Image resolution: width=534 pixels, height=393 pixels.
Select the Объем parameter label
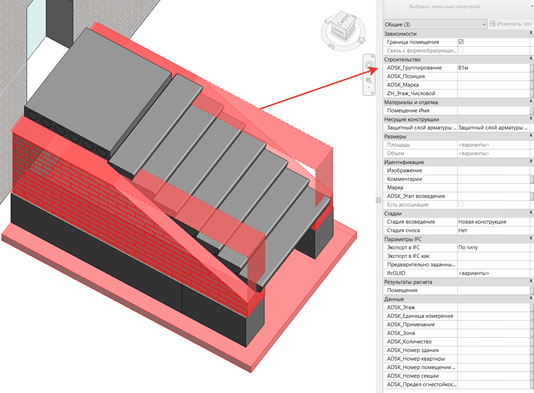pyautogui.click(x=395, y=153)
